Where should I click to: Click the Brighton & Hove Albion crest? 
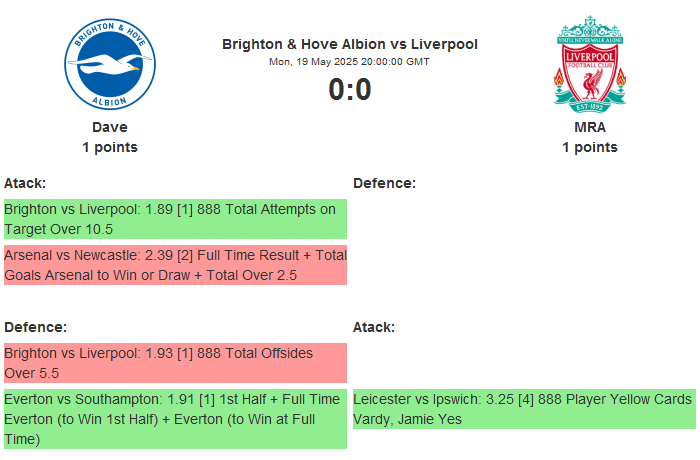(110, 66)
